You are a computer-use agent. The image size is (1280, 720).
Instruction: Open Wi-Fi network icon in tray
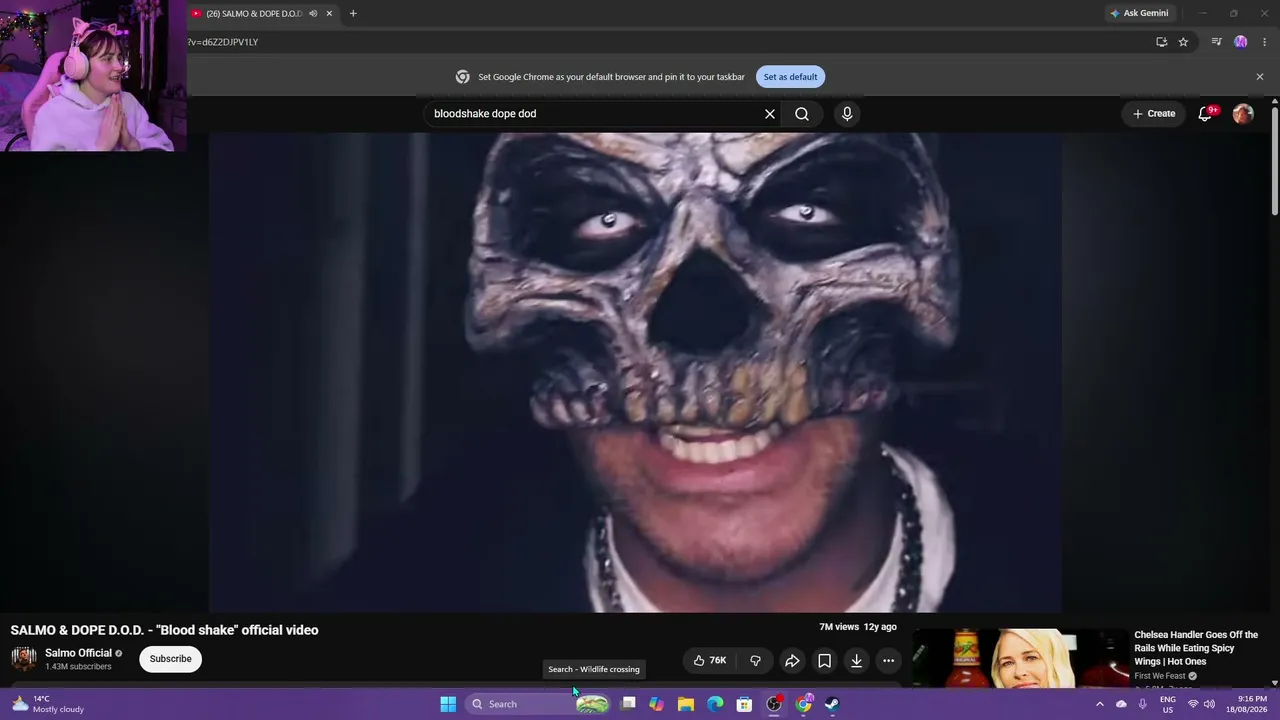coord(1192,704)
